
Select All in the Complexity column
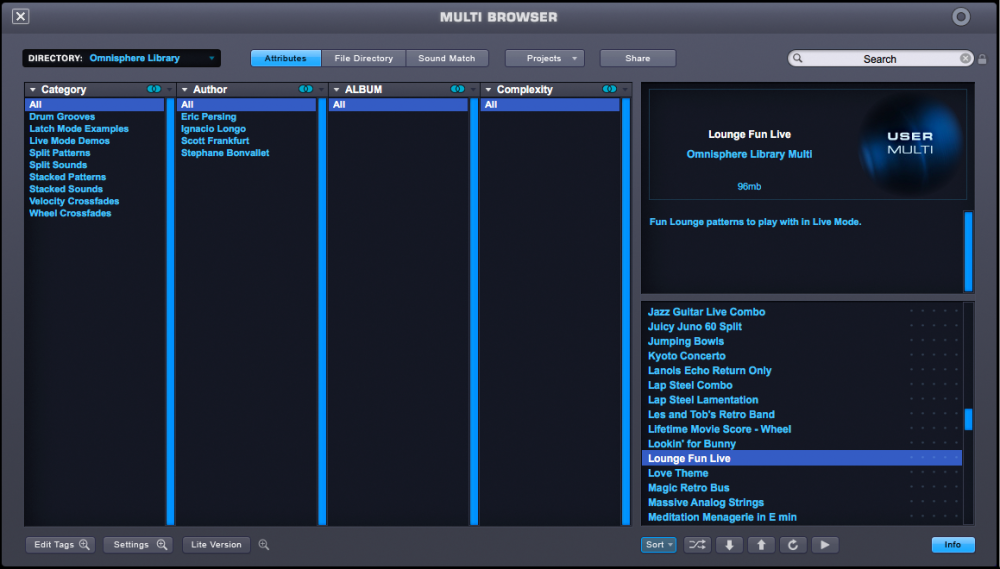550,105
